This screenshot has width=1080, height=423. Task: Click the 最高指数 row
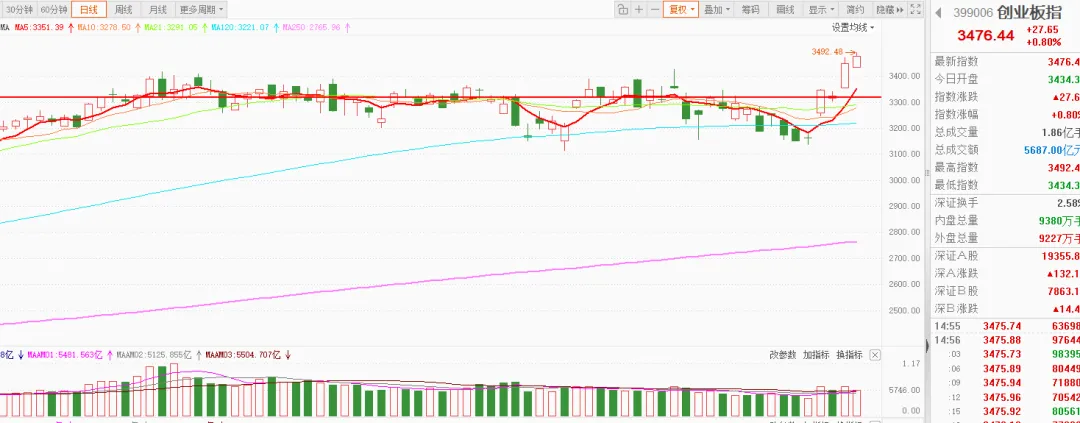(x=1005, y=167)
